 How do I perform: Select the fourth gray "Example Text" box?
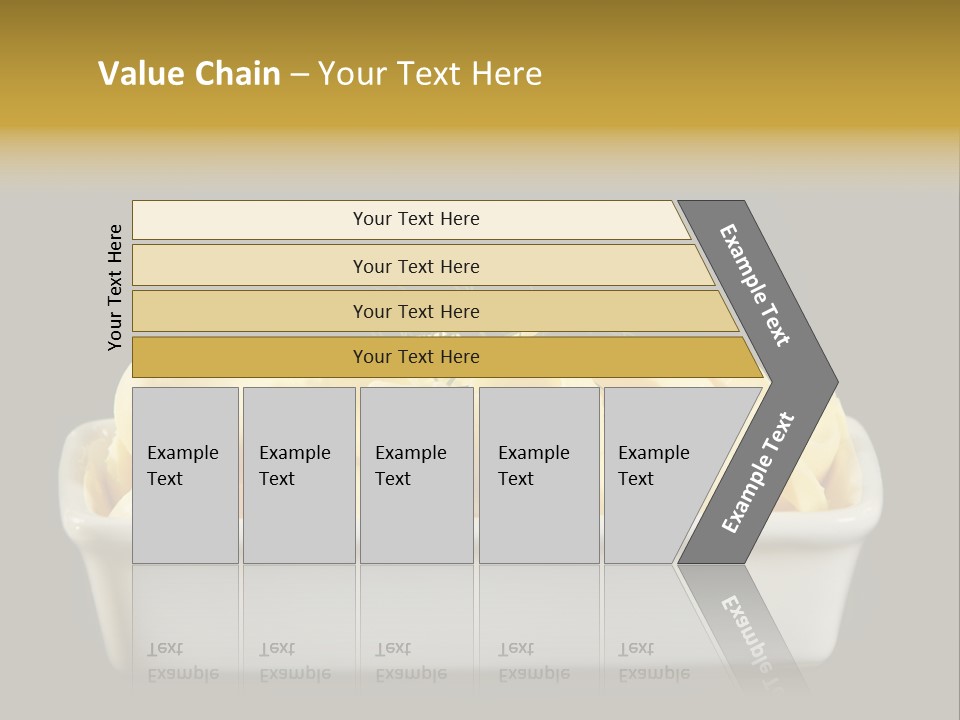pos(538,475)
